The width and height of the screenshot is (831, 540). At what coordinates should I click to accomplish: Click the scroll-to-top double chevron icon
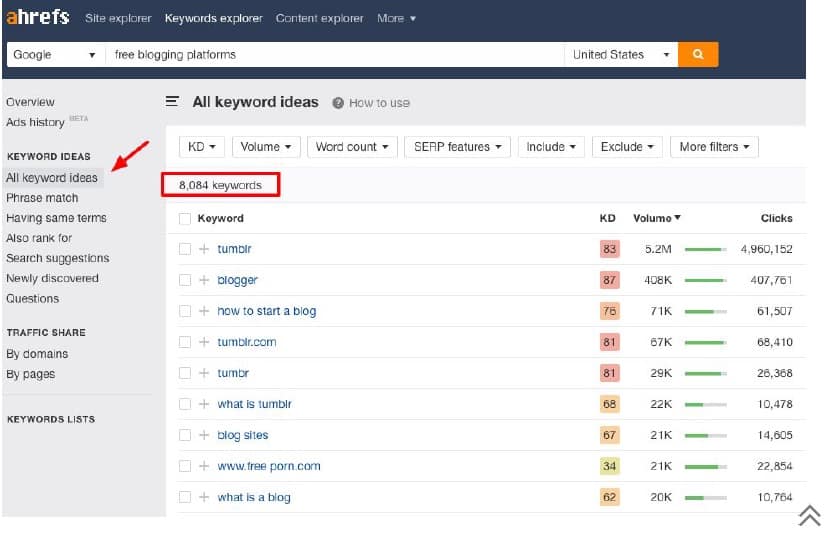point(809,515)
